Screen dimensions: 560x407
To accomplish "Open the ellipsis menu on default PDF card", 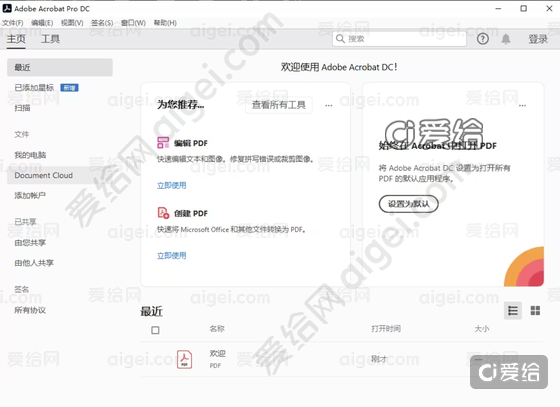I will pyautogui.click(x=522, y=105).
